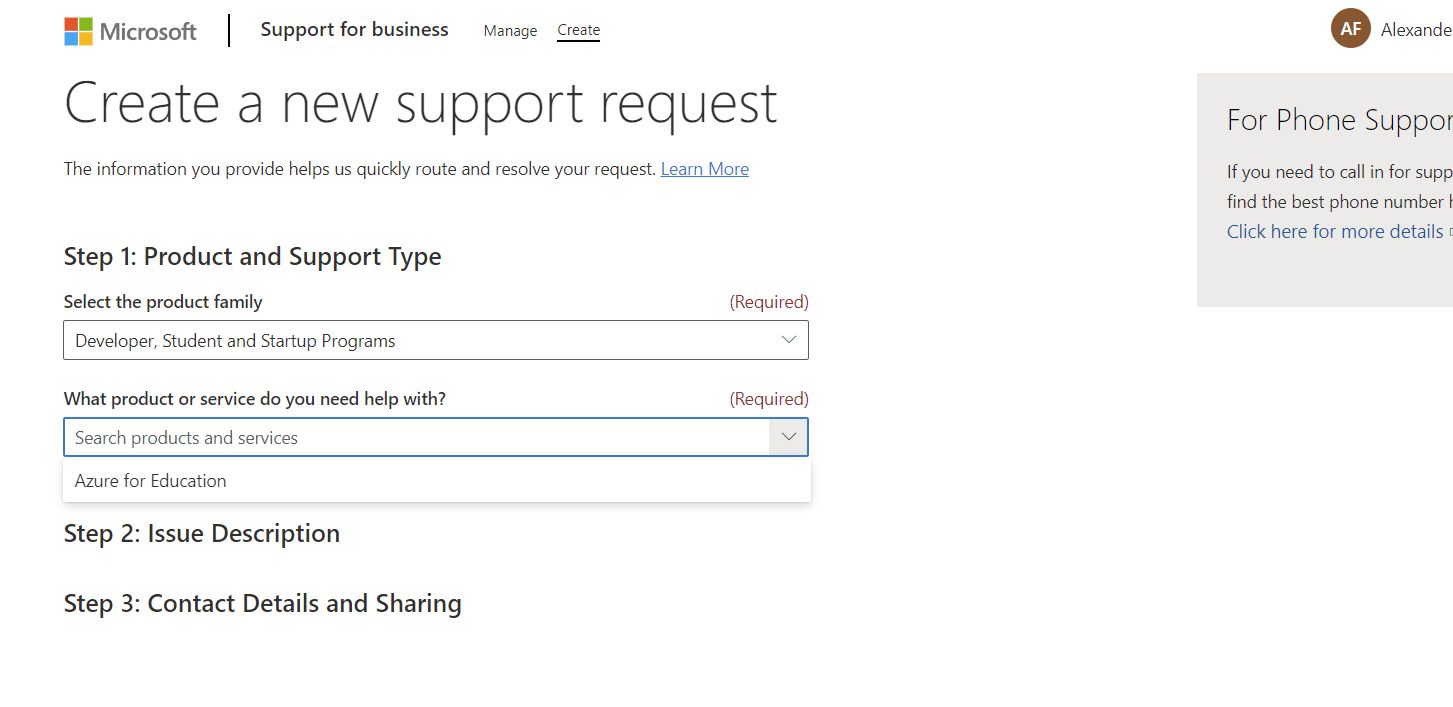Open the Learn More link
1453x707 pixels.
pyautogui.click(x=705, y=169)
